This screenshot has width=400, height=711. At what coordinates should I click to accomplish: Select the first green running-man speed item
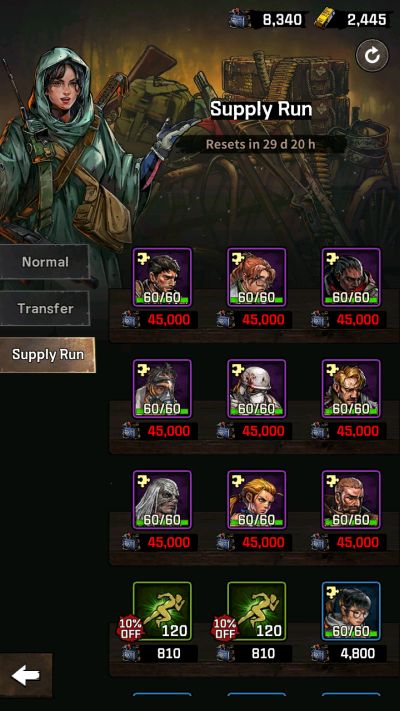(162, 611)
